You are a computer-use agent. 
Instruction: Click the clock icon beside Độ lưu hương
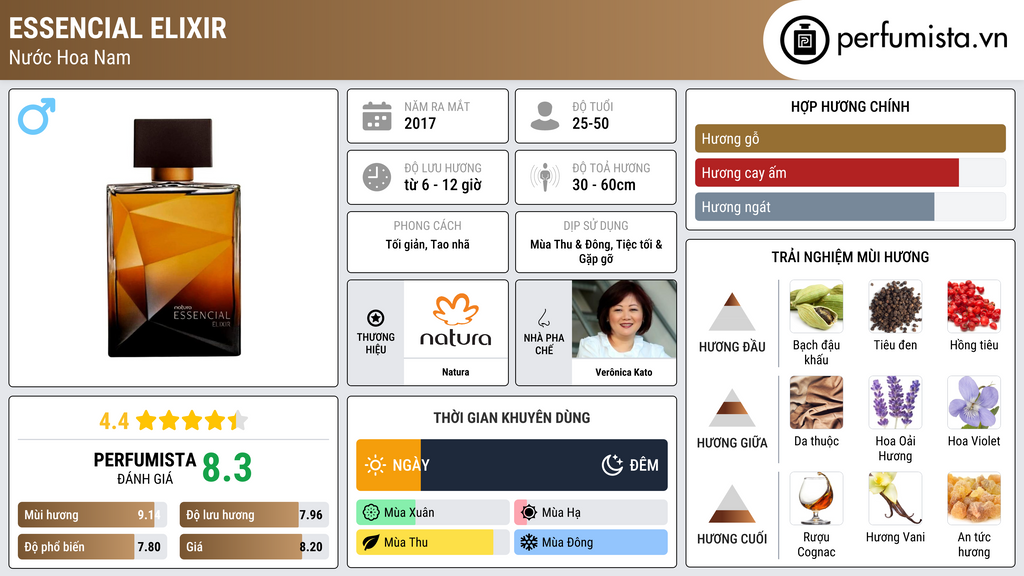[377, 177]
